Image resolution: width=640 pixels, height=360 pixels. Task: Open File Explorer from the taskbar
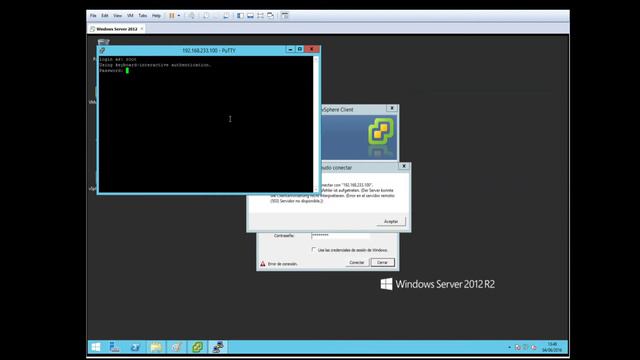coord(156,347)
